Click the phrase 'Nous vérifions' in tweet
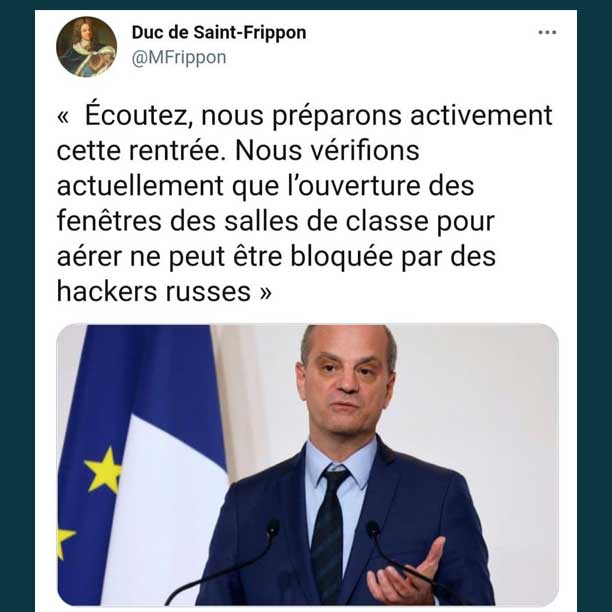This screenshot has width=612, height=612. pyautogui.click(x=327, y=151)
